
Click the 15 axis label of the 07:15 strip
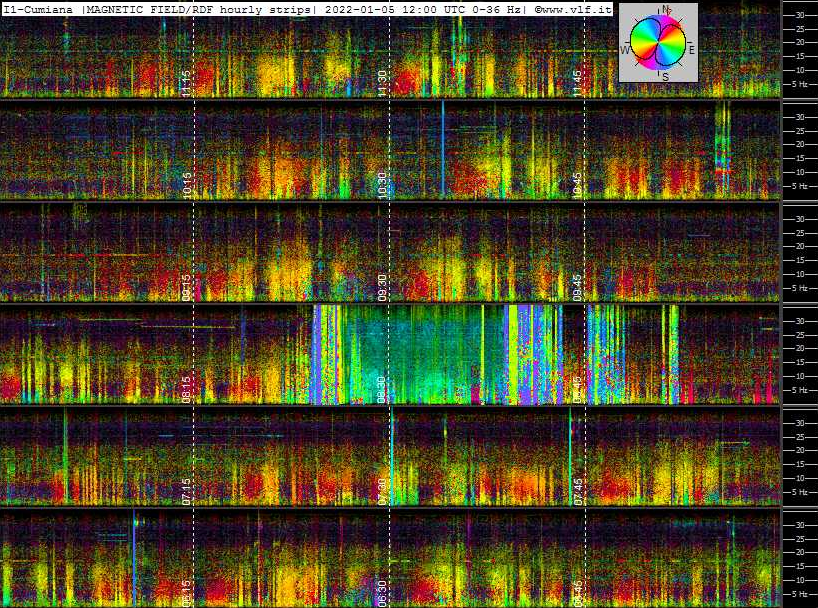click(799, 464)
